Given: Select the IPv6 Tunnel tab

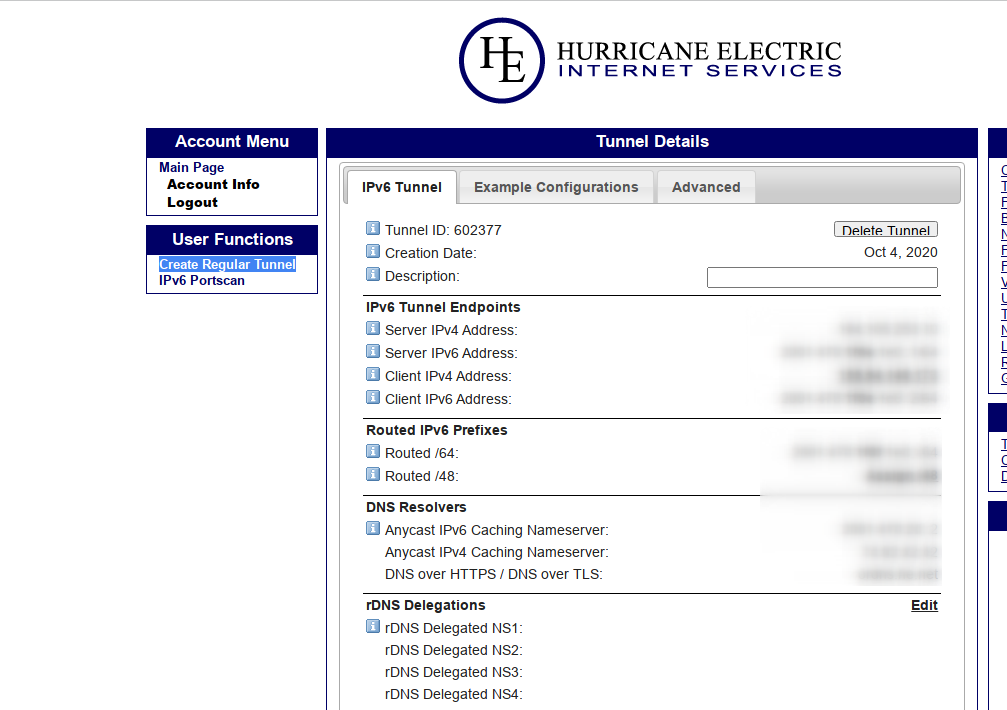Looking at the screenshot, I should (401, 187).
